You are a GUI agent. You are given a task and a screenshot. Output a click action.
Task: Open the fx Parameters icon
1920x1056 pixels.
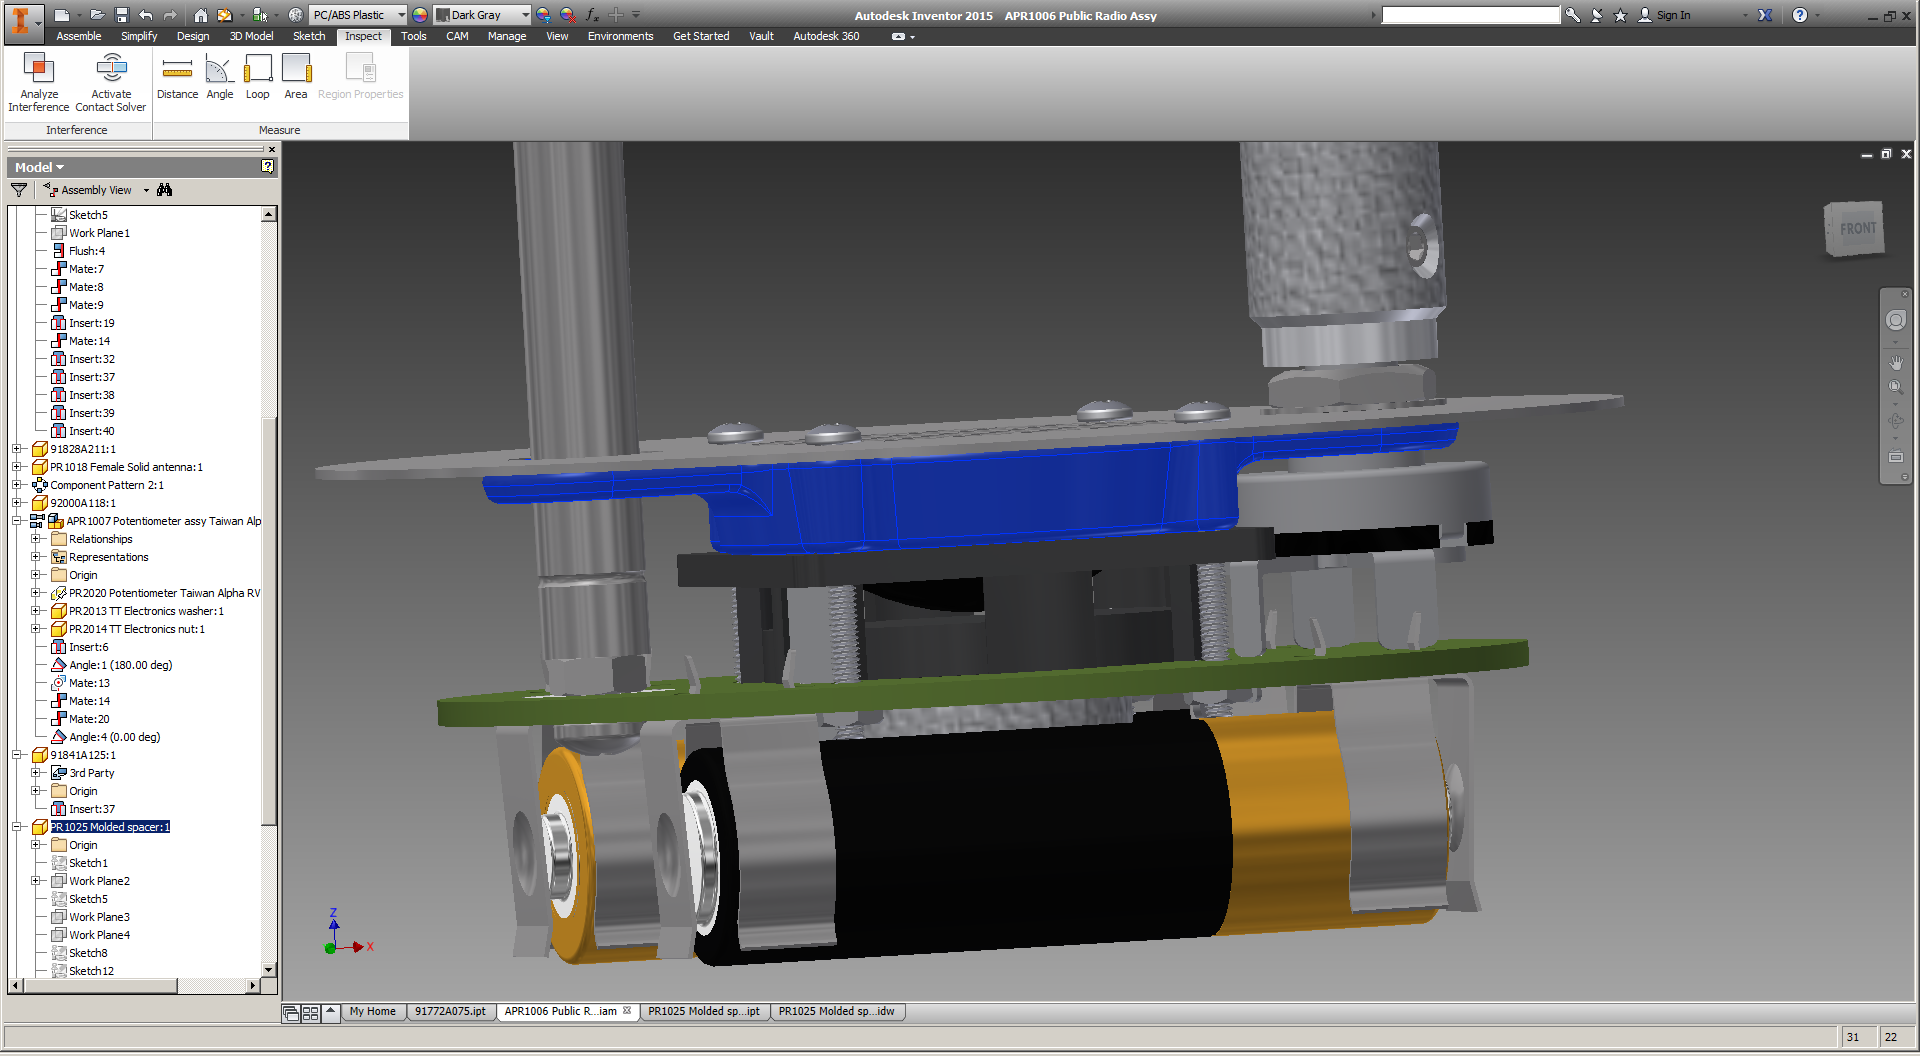(592, 15)
